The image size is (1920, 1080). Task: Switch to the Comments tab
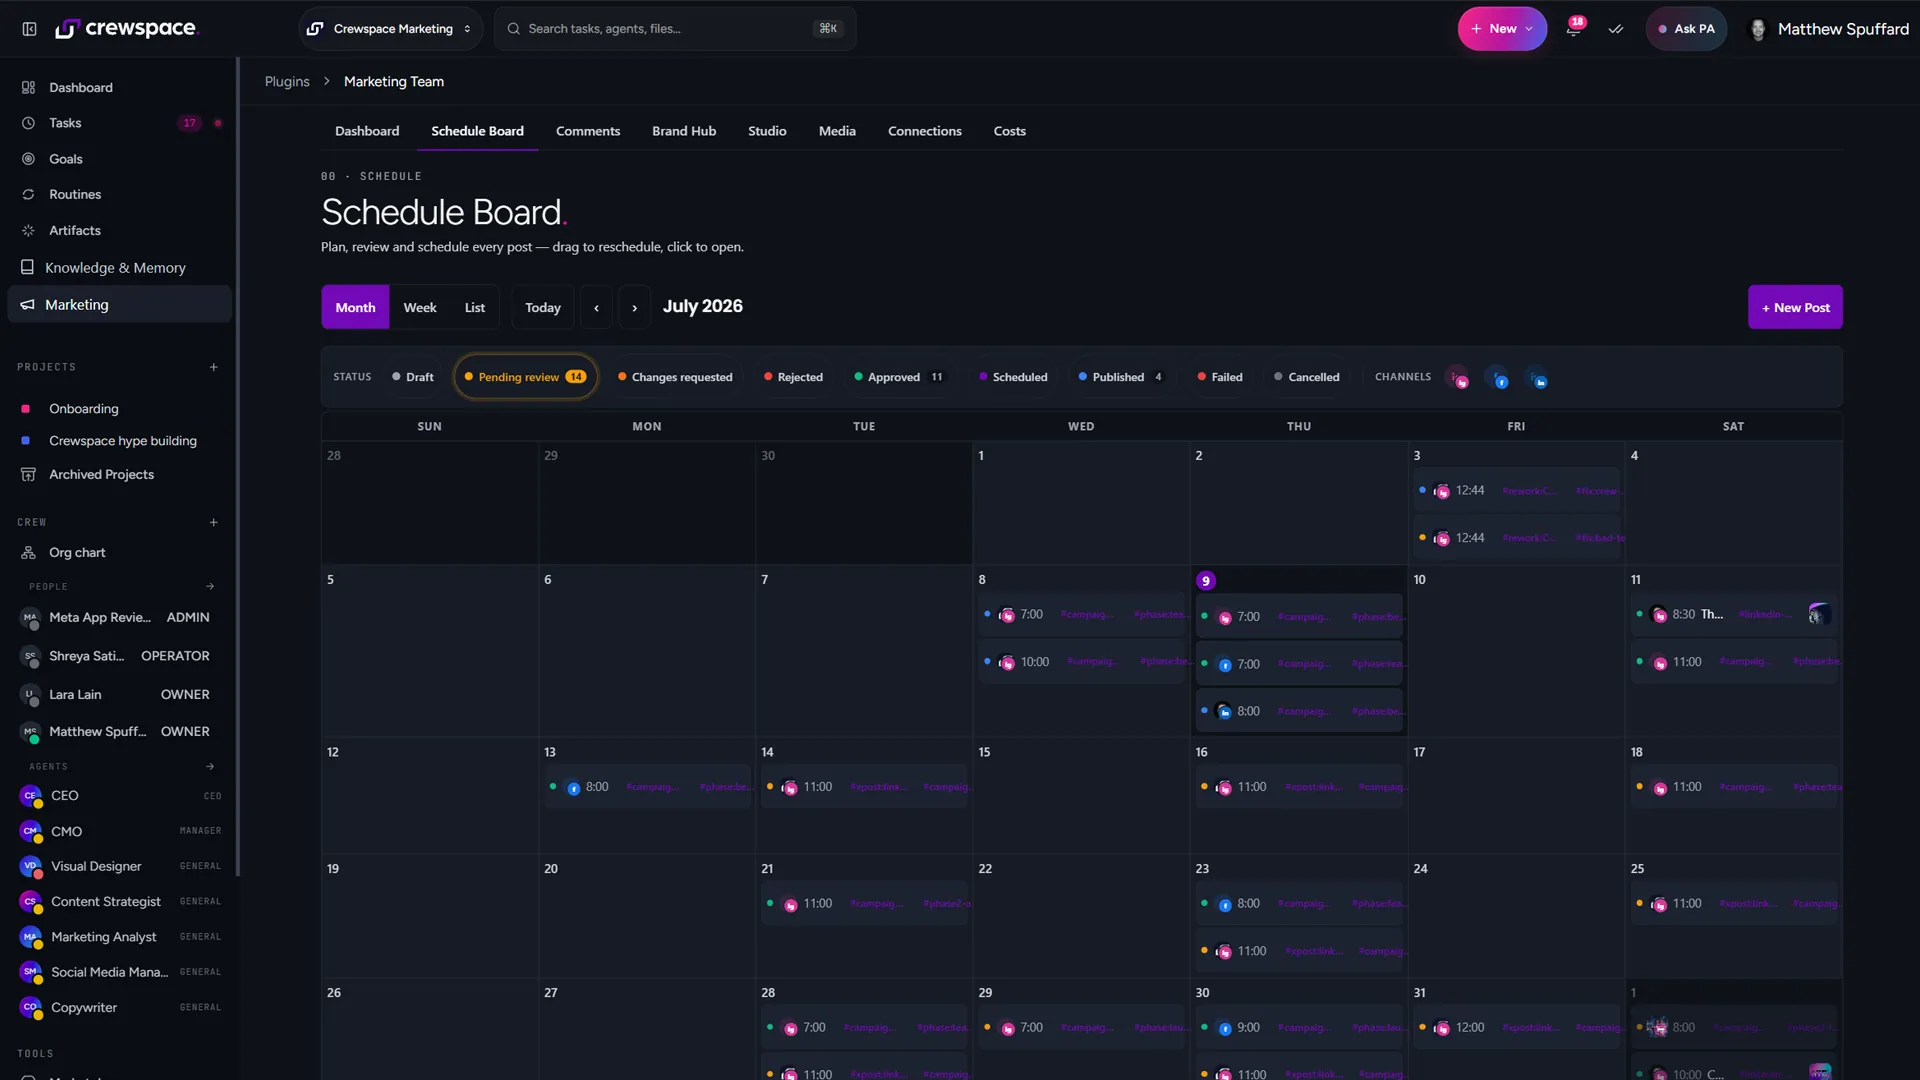pyautogui.click(x=588, y=131)
